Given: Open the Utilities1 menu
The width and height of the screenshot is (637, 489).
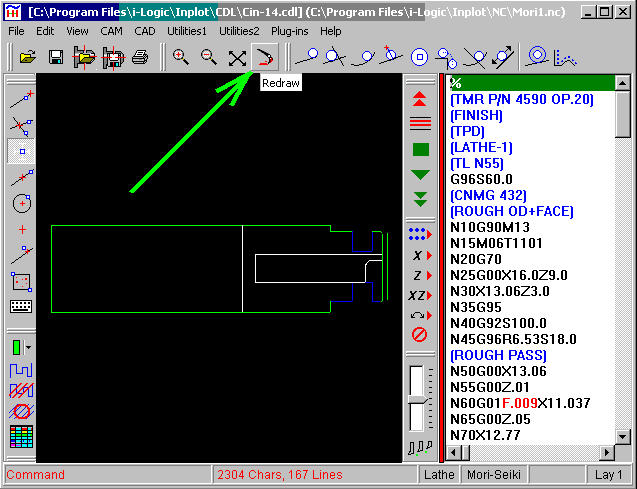Looking at the screenshot, I should pyautogui.click(x=187, y=31).
